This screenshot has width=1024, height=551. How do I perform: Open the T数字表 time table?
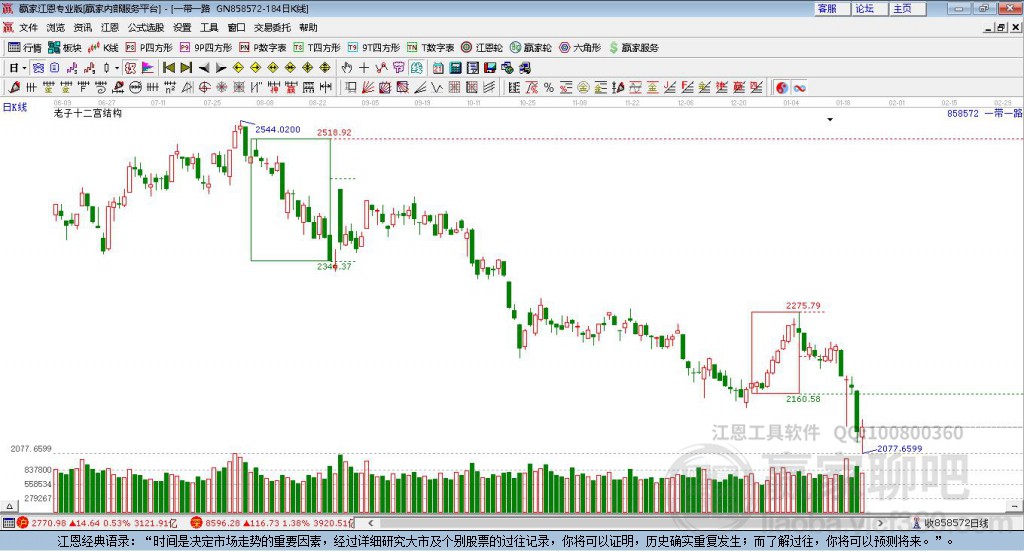tap(430, 48)
